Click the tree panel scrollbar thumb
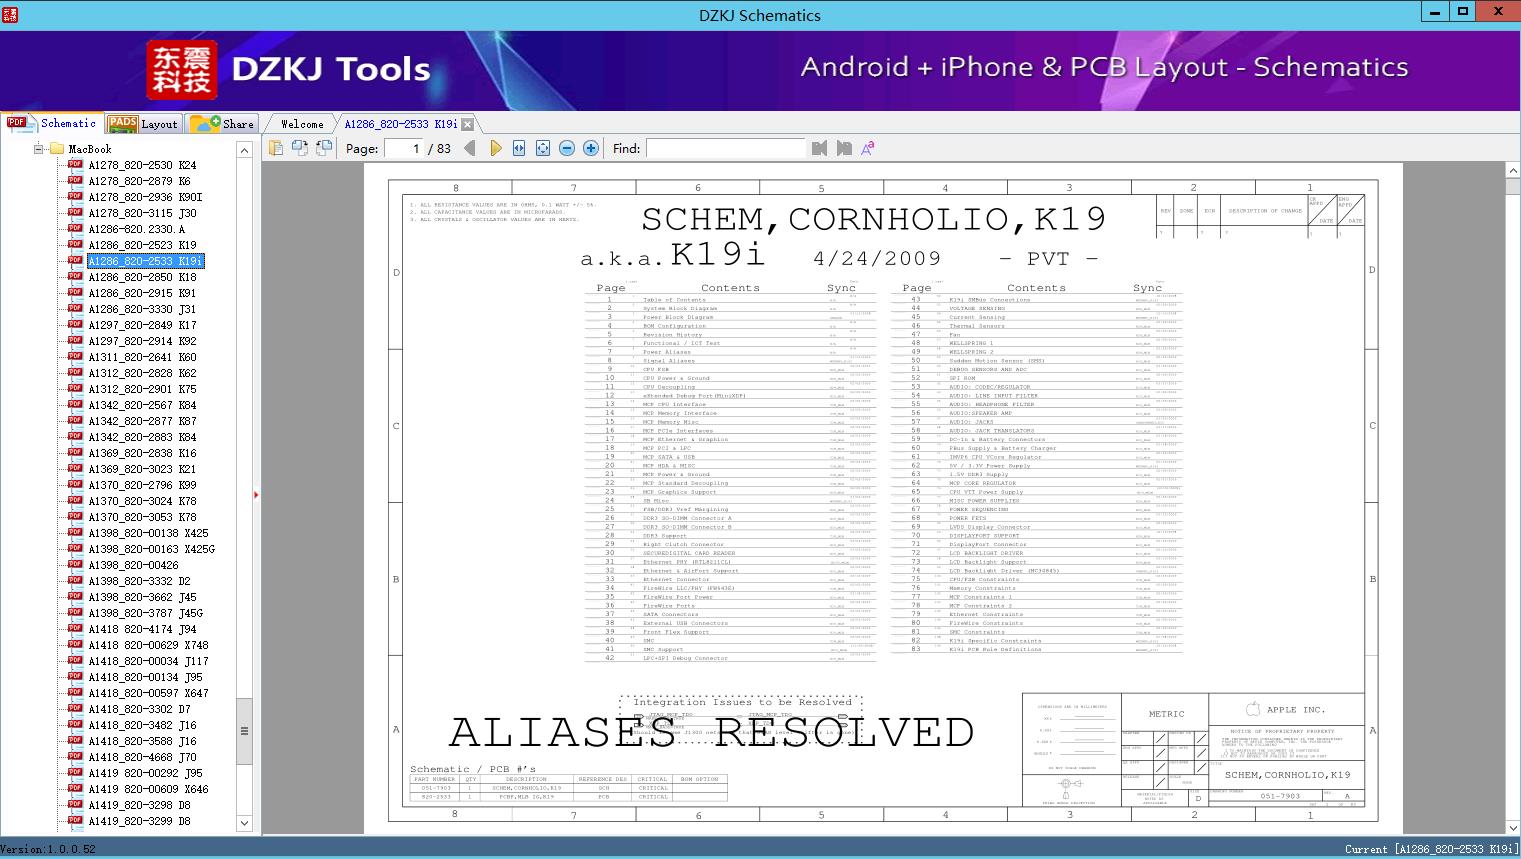Viewport: 1521px width, 859px height. tap(244, 731)
